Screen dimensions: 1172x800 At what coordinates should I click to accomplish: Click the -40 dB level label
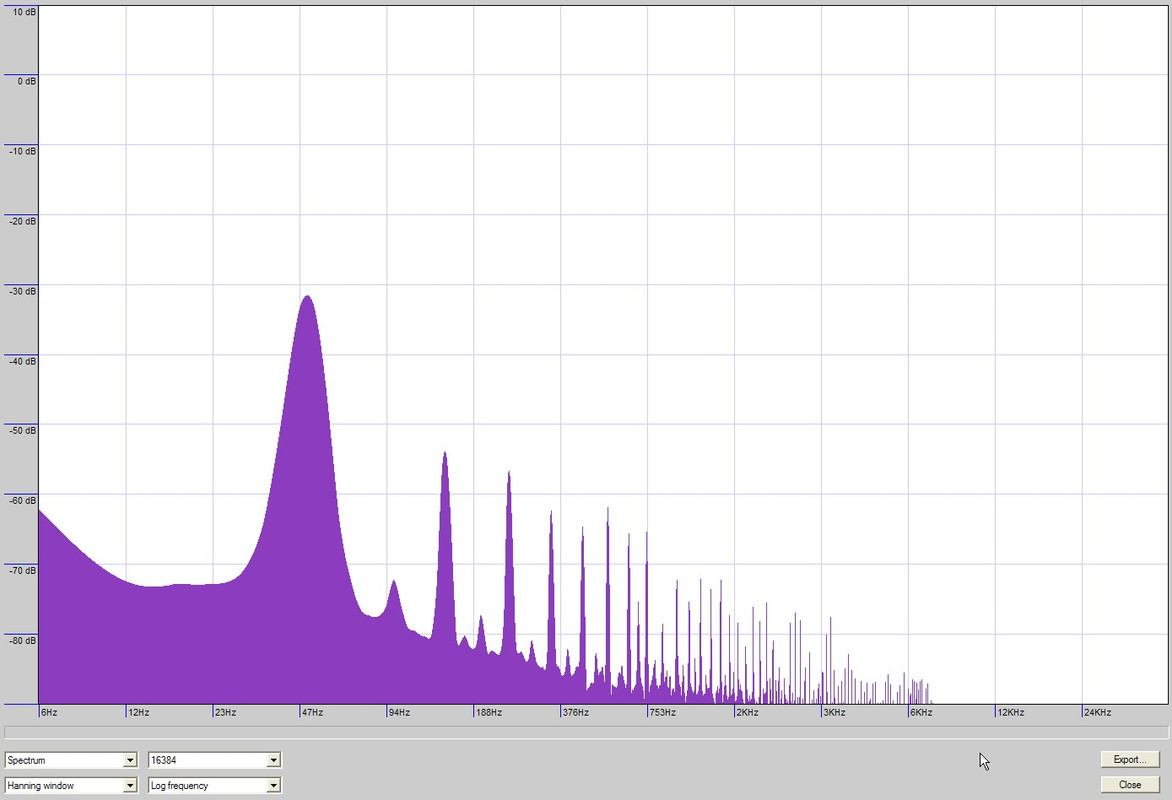[23, 361]
